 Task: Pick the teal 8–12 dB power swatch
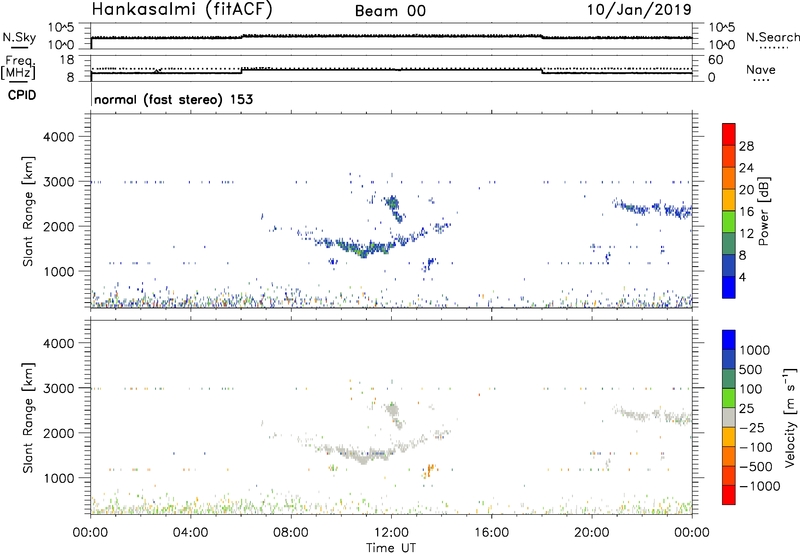(x=729, y=243)
